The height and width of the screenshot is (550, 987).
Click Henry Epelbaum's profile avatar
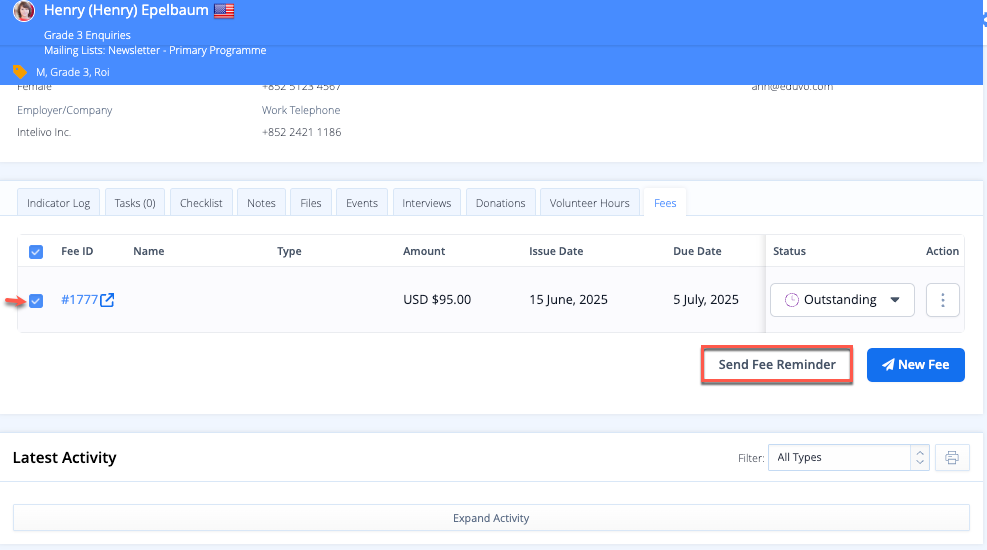[x=23, y=12]
